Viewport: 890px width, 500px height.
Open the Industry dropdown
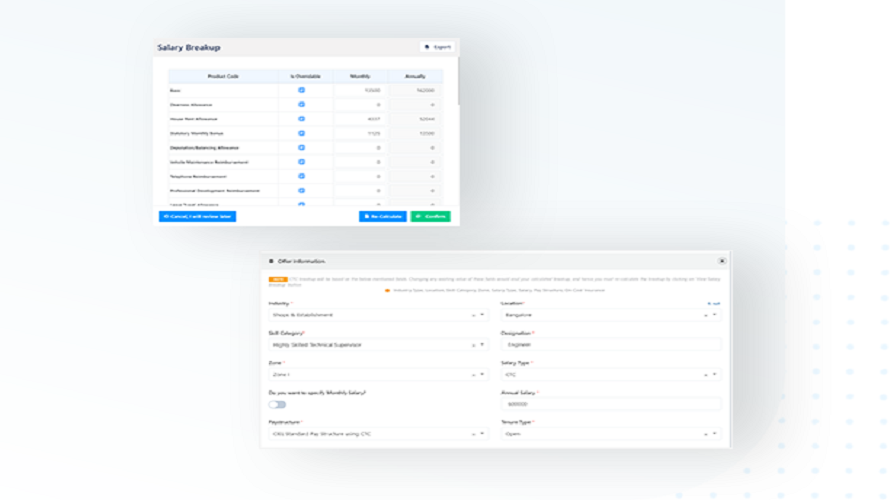(378, 315)
